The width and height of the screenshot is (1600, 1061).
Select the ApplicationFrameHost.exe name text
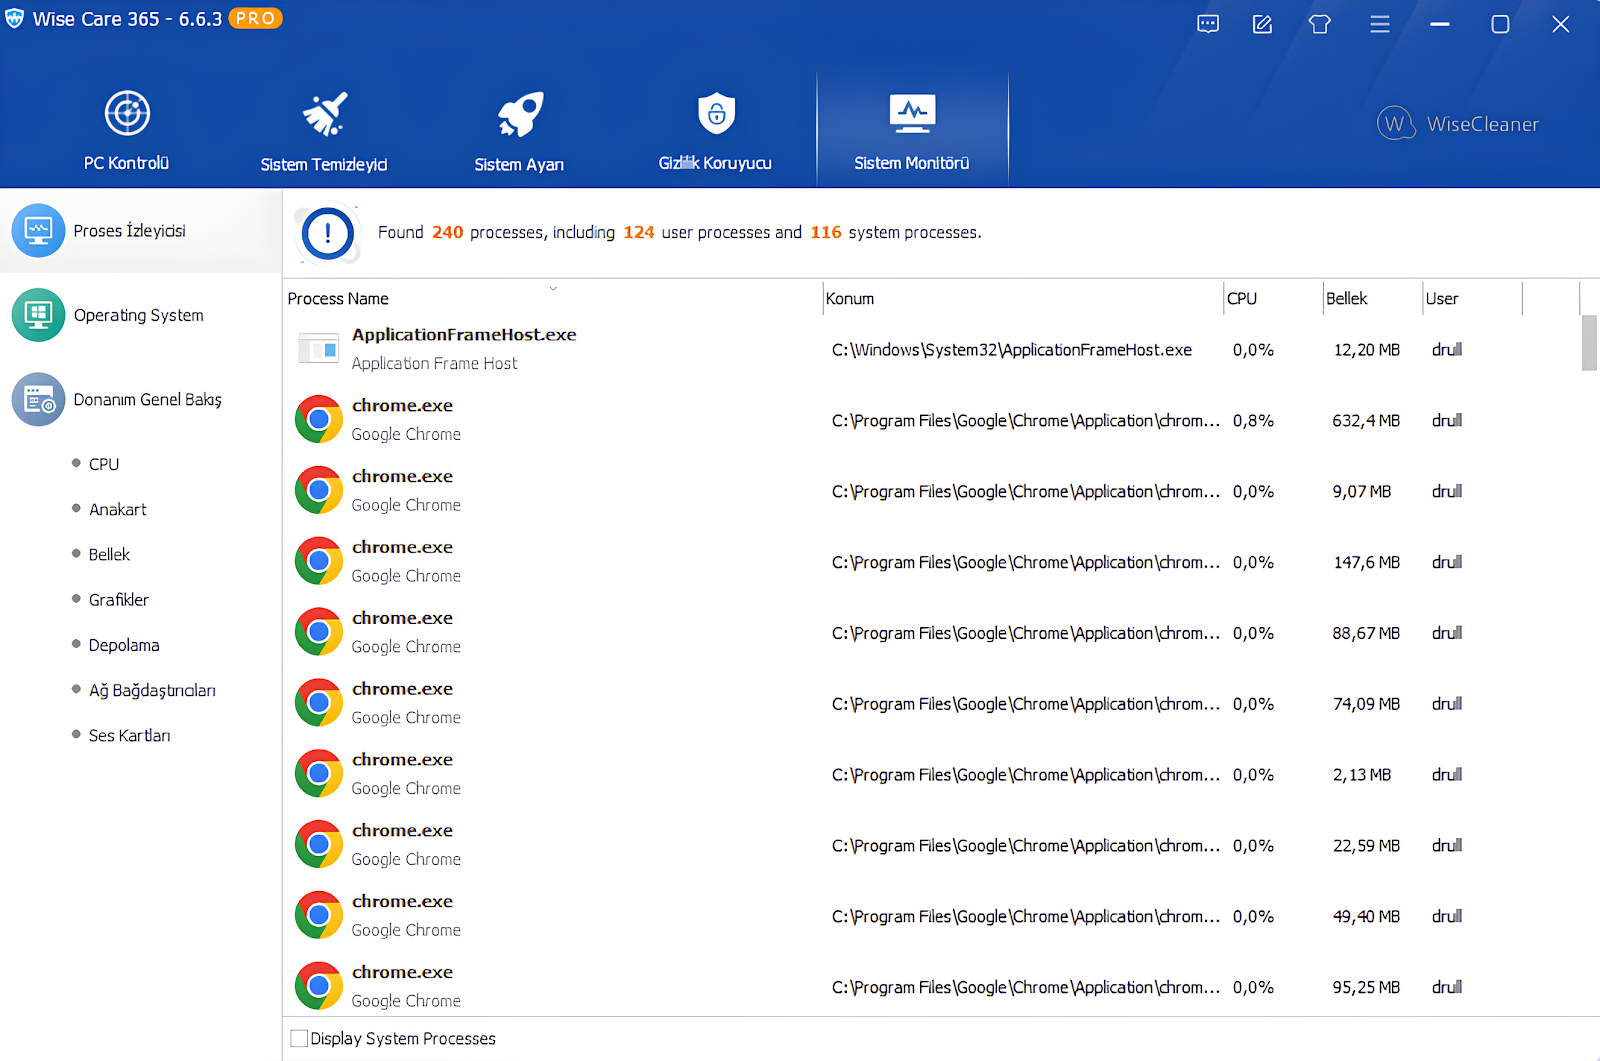[x=464, y=335]
